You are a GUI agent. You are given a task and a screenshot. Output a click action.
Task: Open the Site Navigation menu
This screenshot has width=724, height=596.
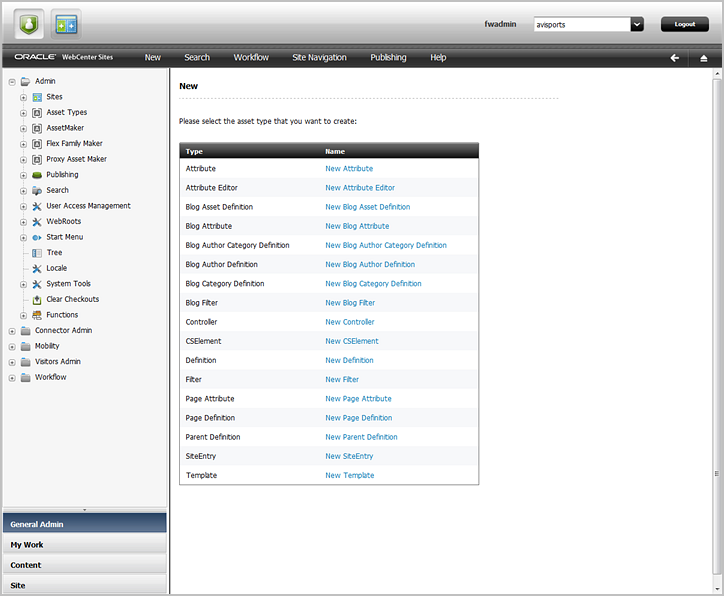tap(320, 58)
